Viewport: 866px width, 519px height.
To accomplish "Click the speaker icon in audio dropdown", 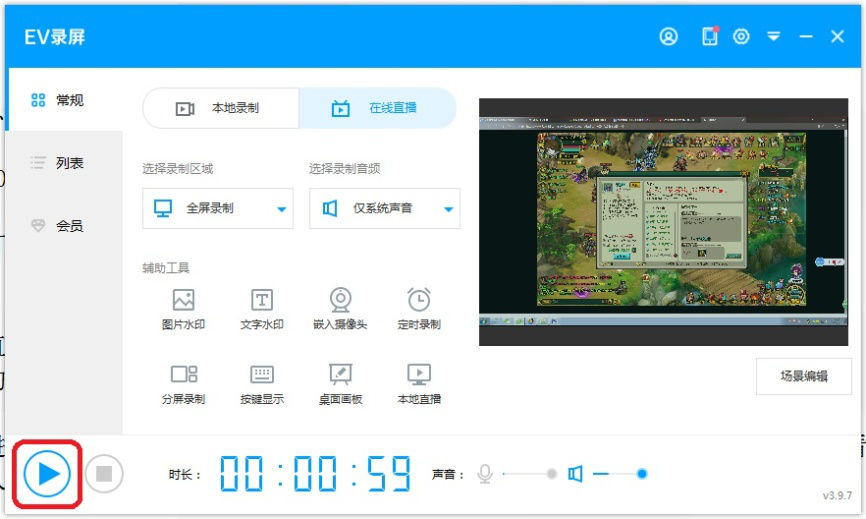I will pos(330,208).
